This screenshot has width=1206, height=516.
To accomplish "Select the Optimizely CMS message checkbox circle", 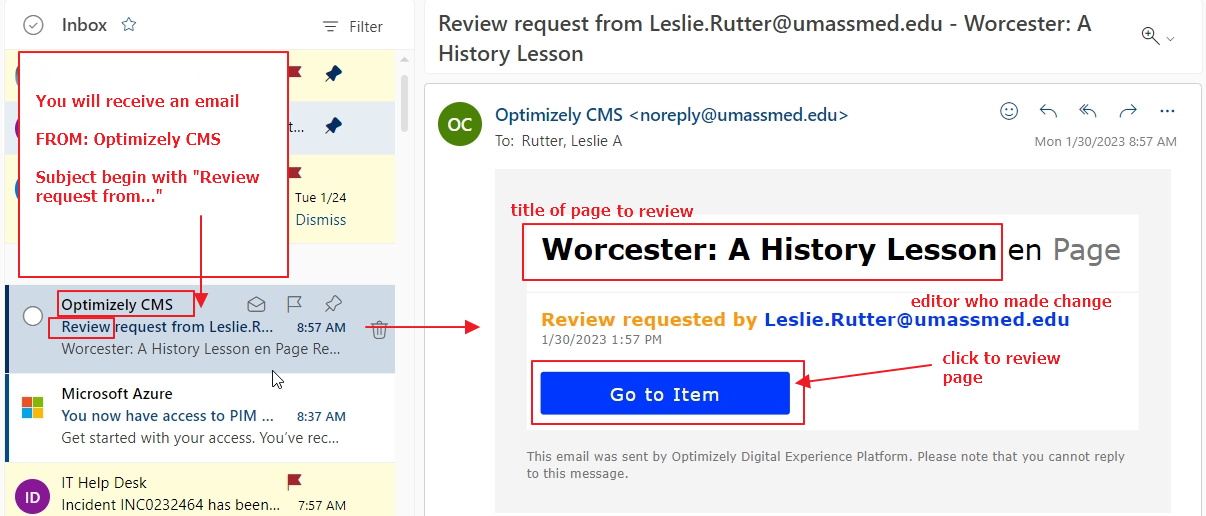I will tap(33, 316).
